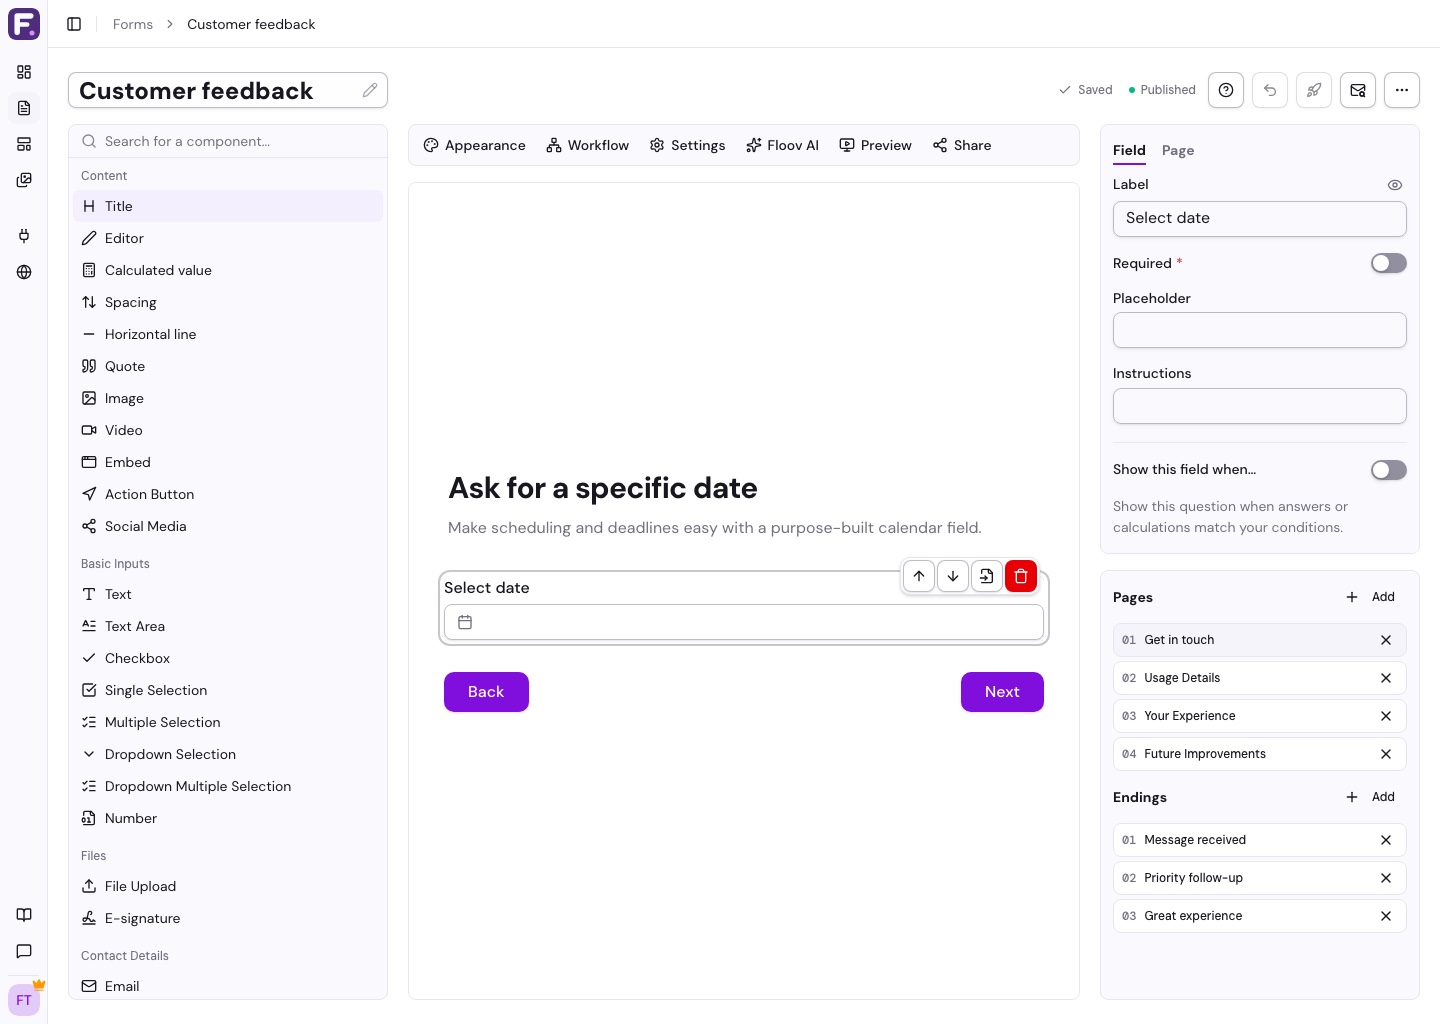Open Floov AI
Screen dimensions: 1440x1024
(x=783, y=145)
